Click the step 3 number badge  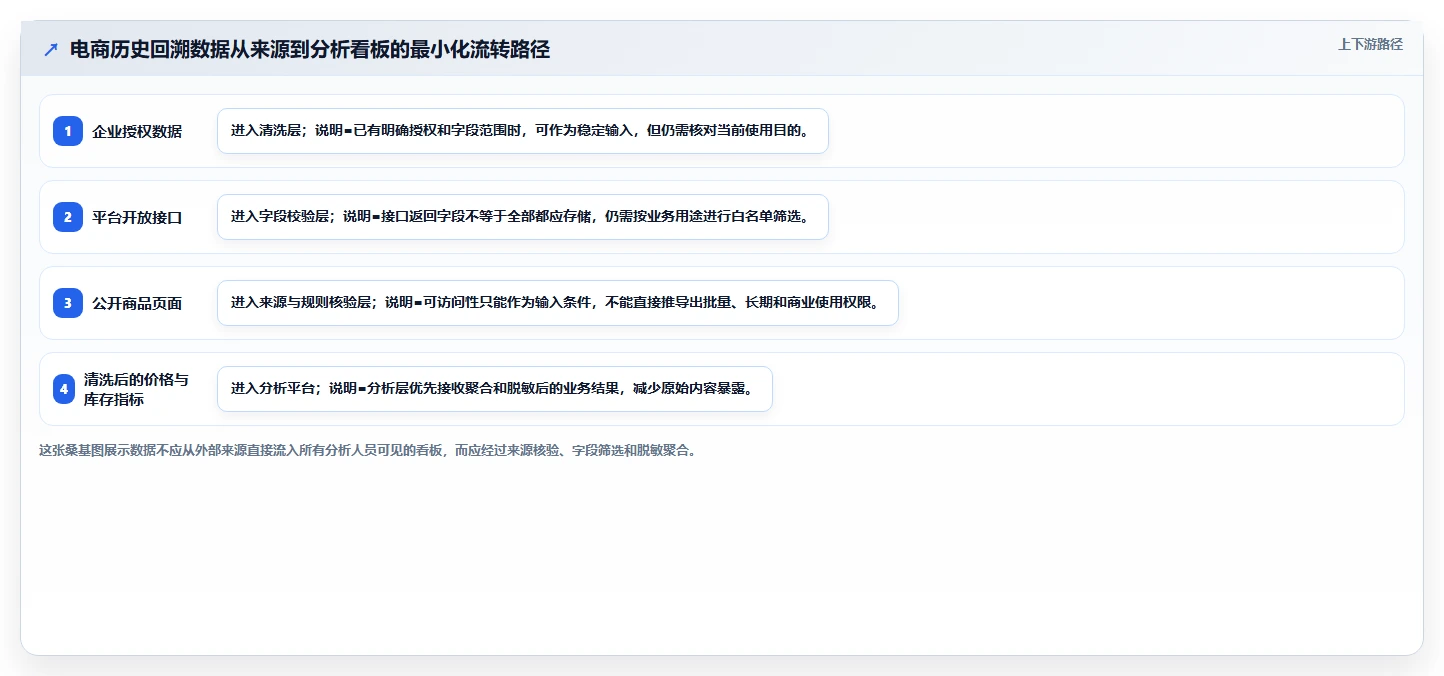(x=68, y=303)
